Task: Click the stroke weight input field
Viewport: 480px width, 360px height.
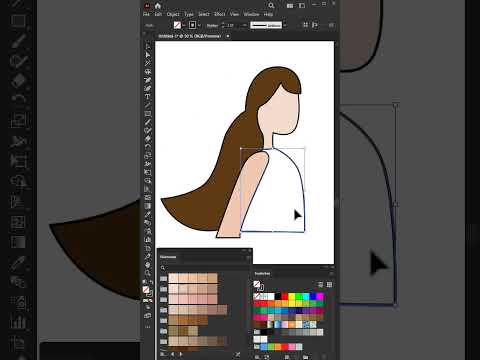Action: (233, 25)
